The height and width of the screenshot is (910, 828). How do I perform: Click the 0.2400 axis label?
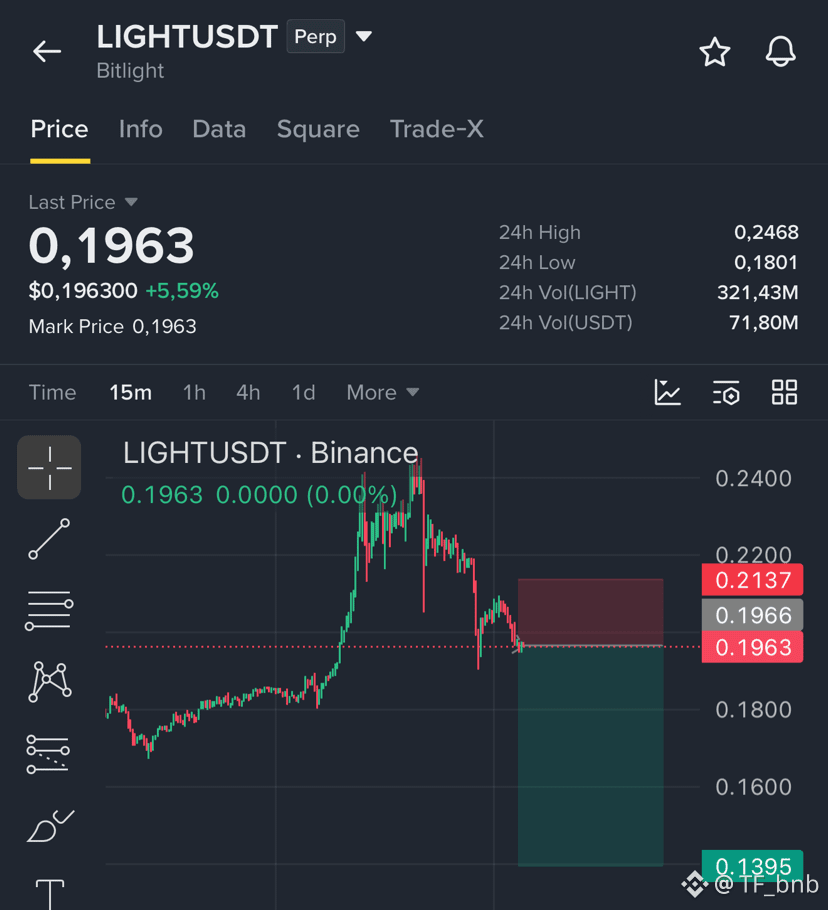tap(753, 479)
